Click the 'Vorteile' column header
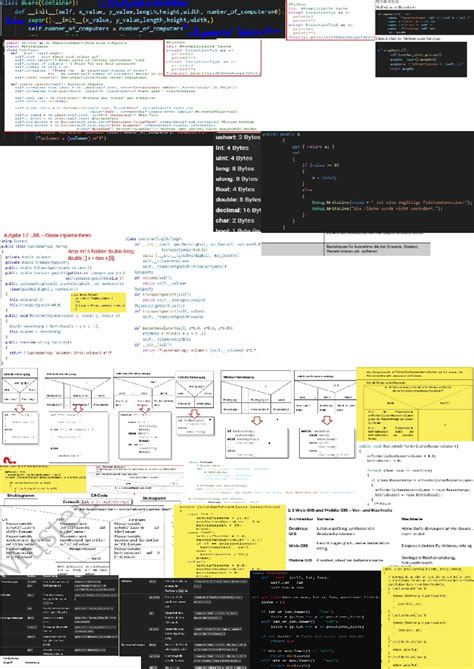474x669 pixels. pyautogui.click(x=325, y=519)
